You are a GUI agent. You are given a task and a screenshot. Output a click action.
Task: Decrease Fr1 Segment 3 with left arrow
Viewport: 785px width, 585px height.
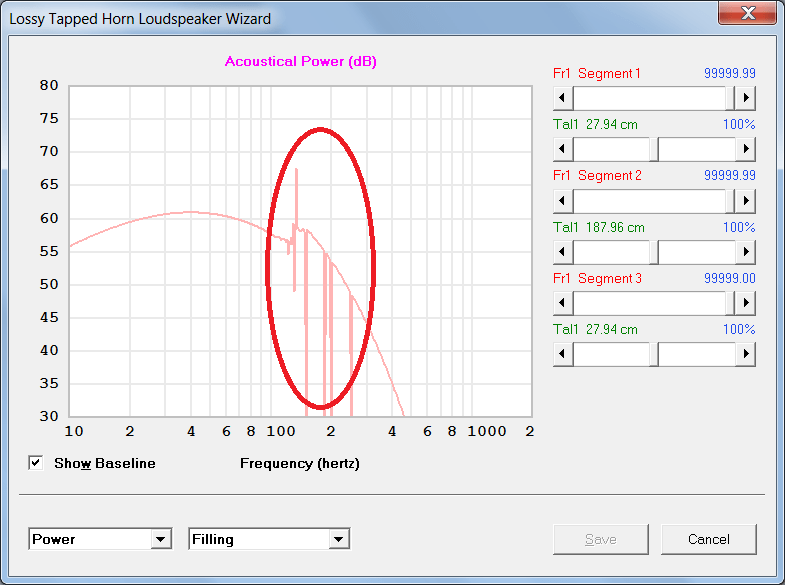click(563, 303)
